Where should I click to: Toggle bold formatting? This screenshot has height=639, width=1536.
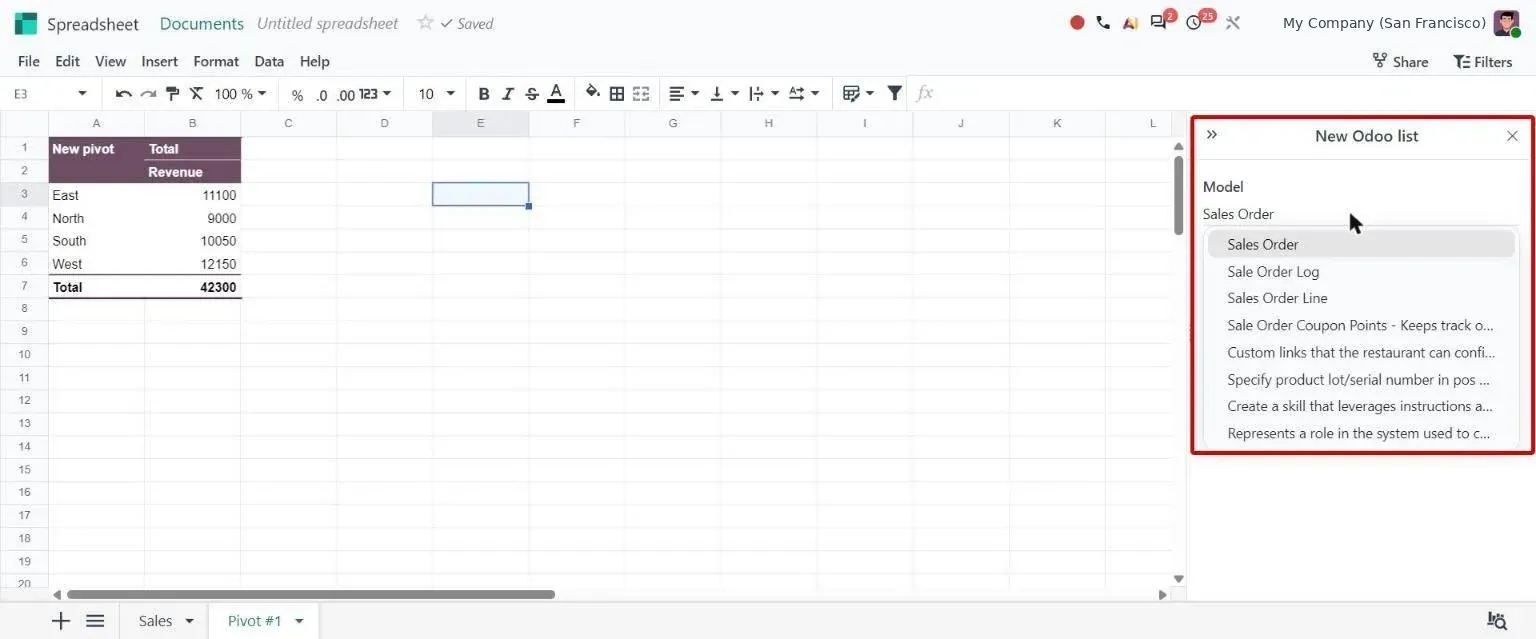(x=484, y=94)
